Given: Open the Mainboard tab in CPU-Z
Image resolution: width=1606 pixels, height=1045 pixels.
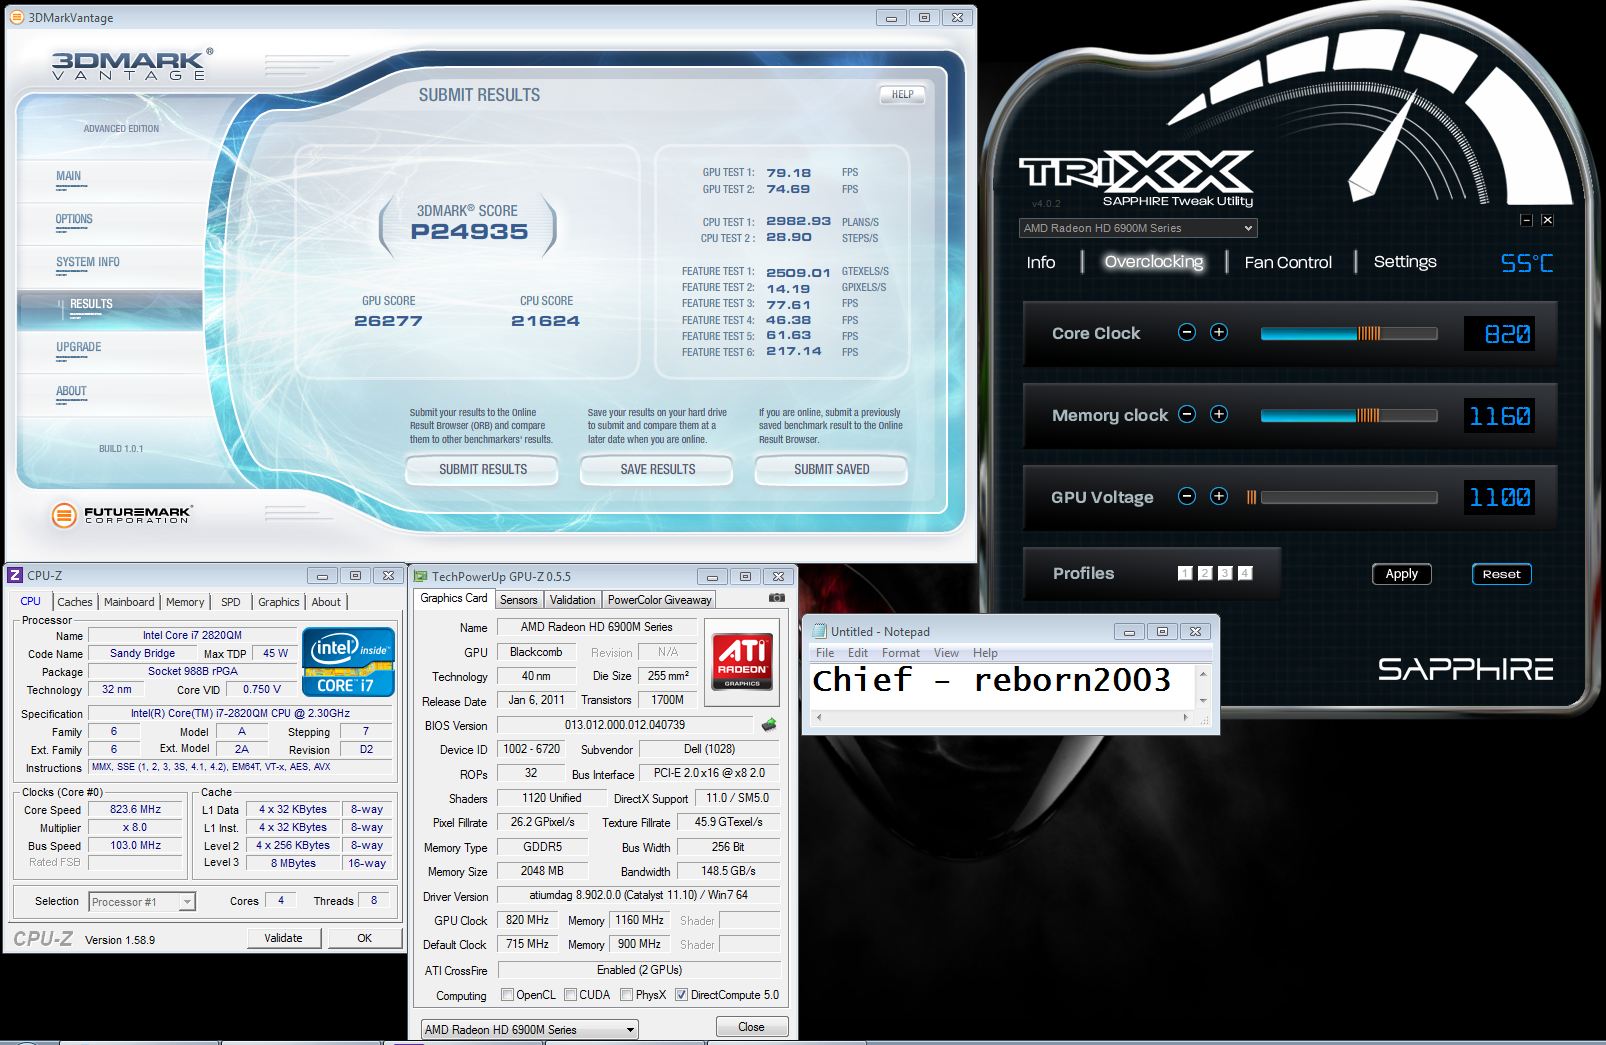Looking at the screenshot, I should 129,602.
